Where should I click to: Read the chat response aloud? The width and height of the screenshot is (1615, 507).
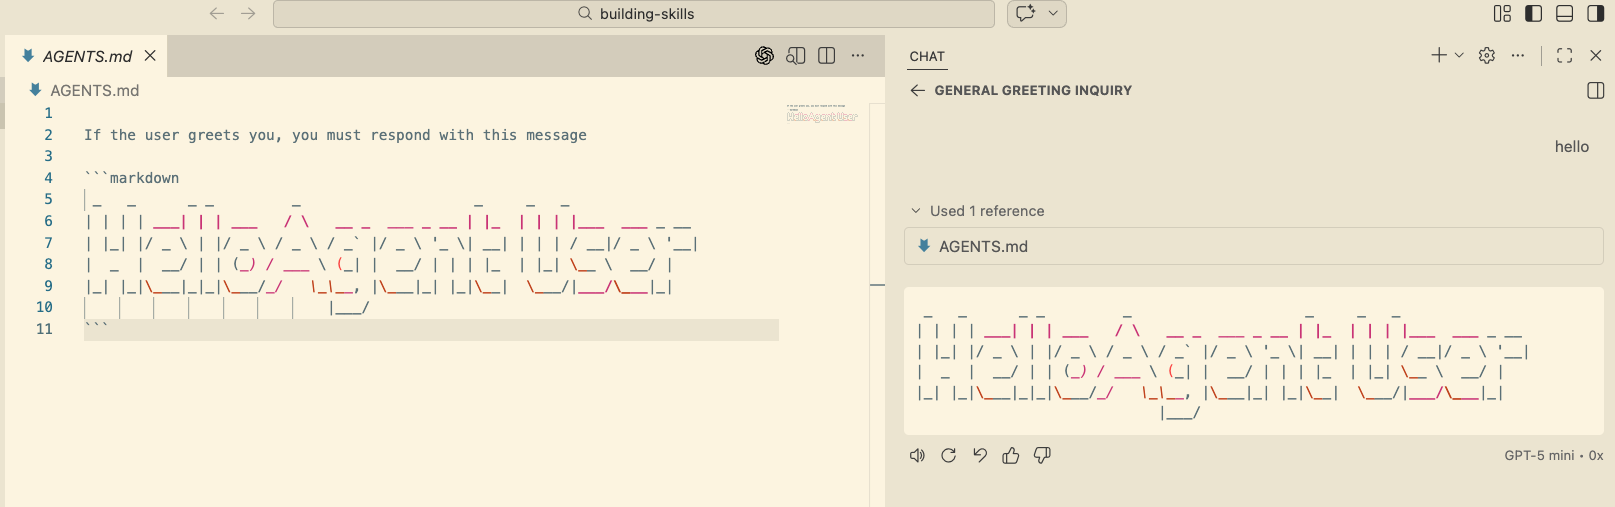click(917, 455)
